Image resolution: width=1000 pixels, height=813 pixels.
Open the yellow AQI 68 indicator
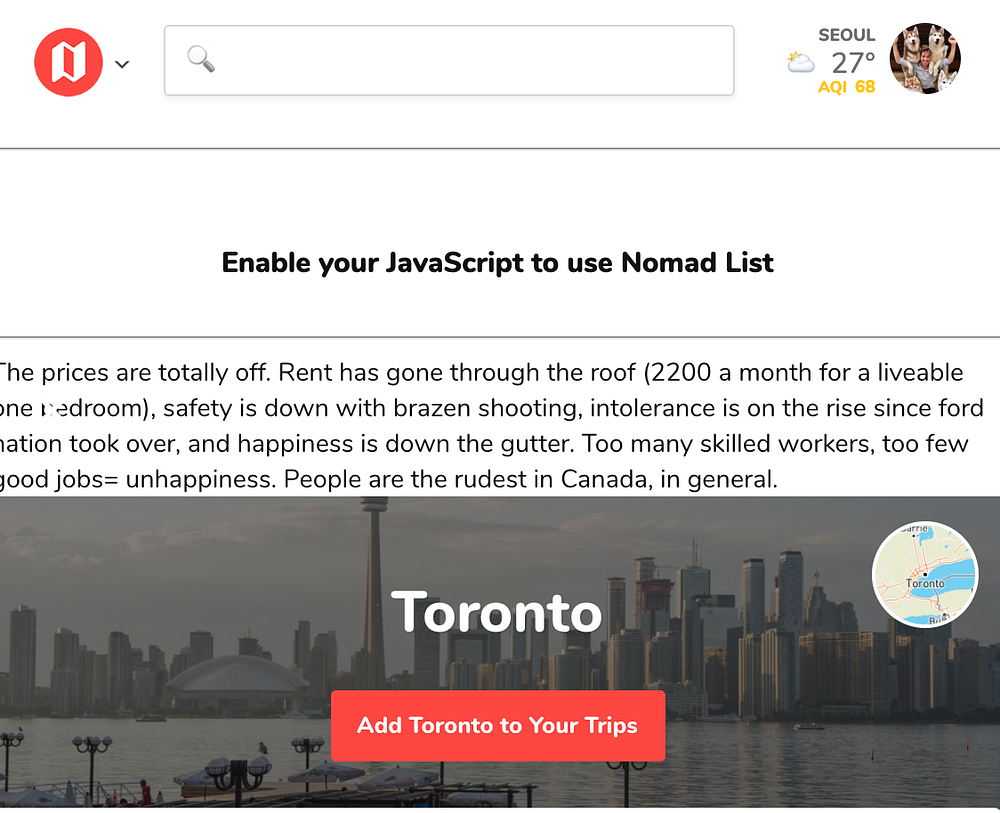tap(846, 87)
